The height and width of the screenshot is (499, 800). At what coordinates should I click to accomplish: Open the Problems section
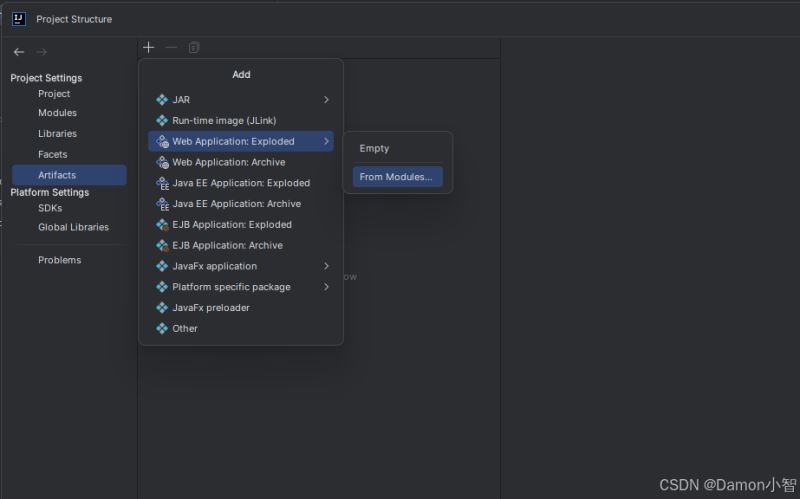pyautogui.click(x=59, y=260)
